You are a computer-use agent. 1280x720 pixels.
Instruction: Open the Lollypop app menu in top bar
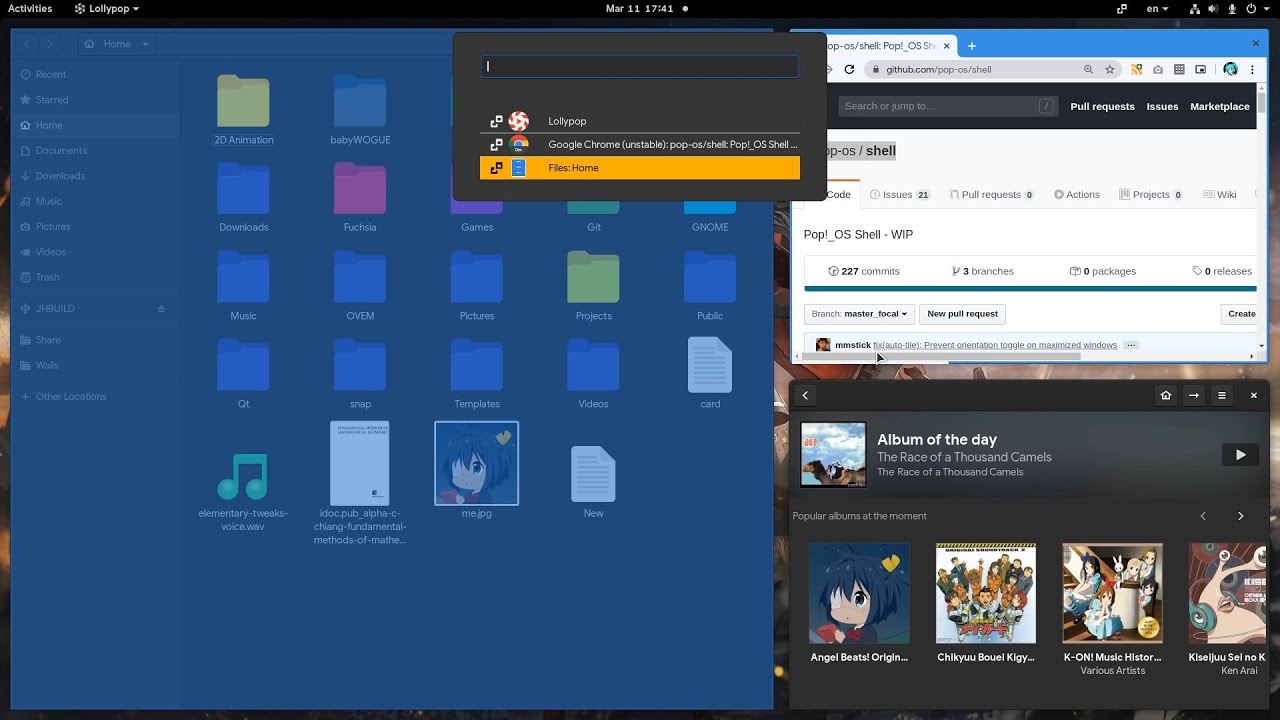tap(107, 9)
